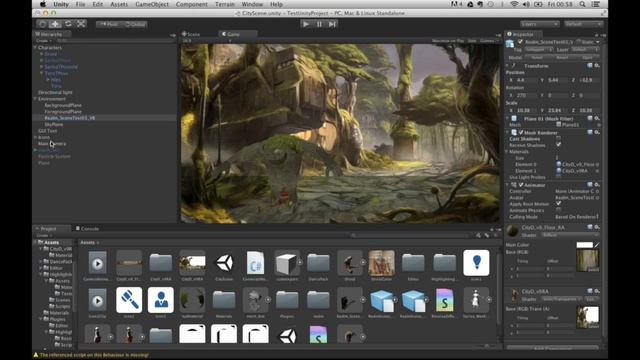Collapse the Environment tree item
The width and height of the screenshot is (640, 360).
pyautogui.click(x=35, y=99)
